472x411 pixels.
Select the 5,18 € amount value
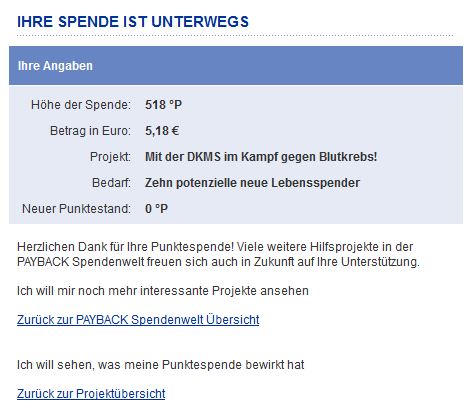click(x=162, y=131)
